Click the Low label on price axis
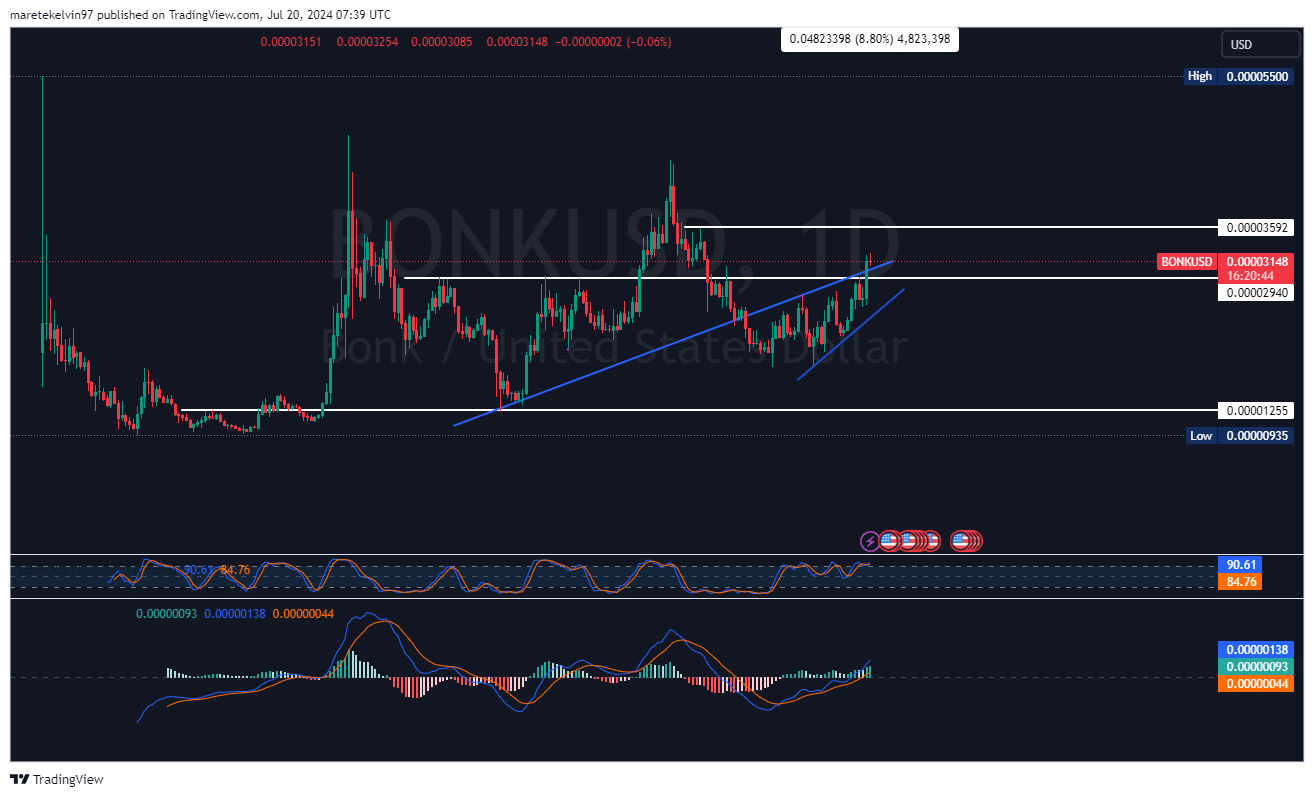The height and width of the screenshot is (797, 1314). [x=1201, y=435]
